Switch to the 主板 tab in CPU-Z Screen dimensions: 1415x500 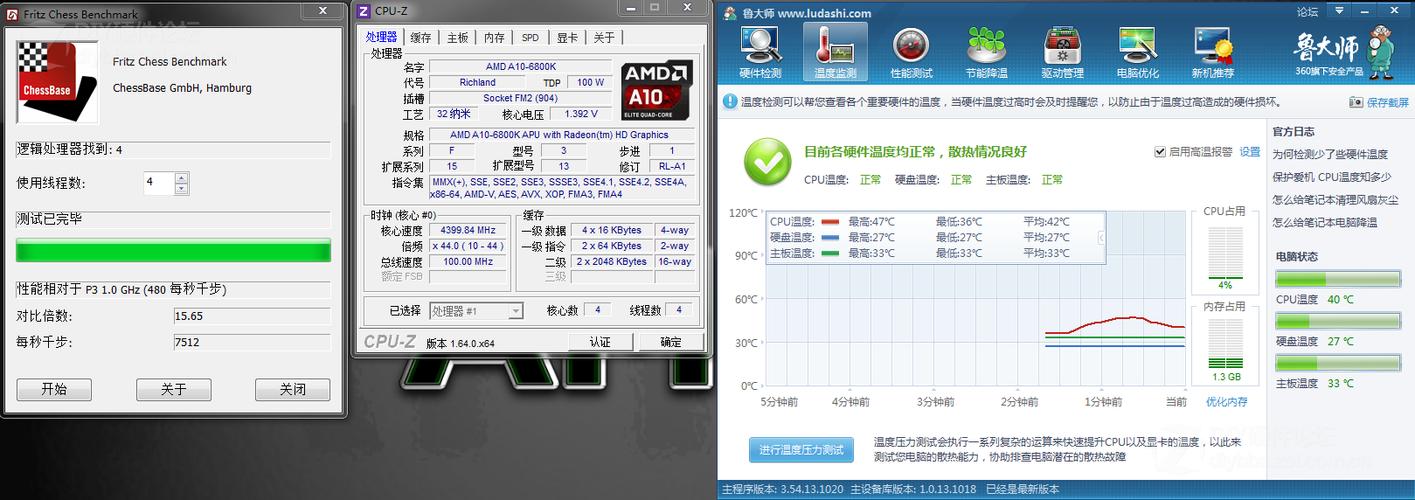tap(458, 37)
